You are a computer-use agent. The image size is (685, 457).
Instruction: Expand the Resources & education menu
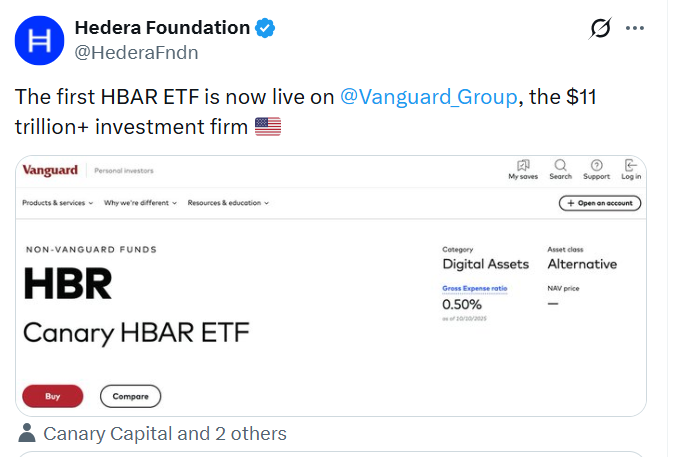coord(228,203)
